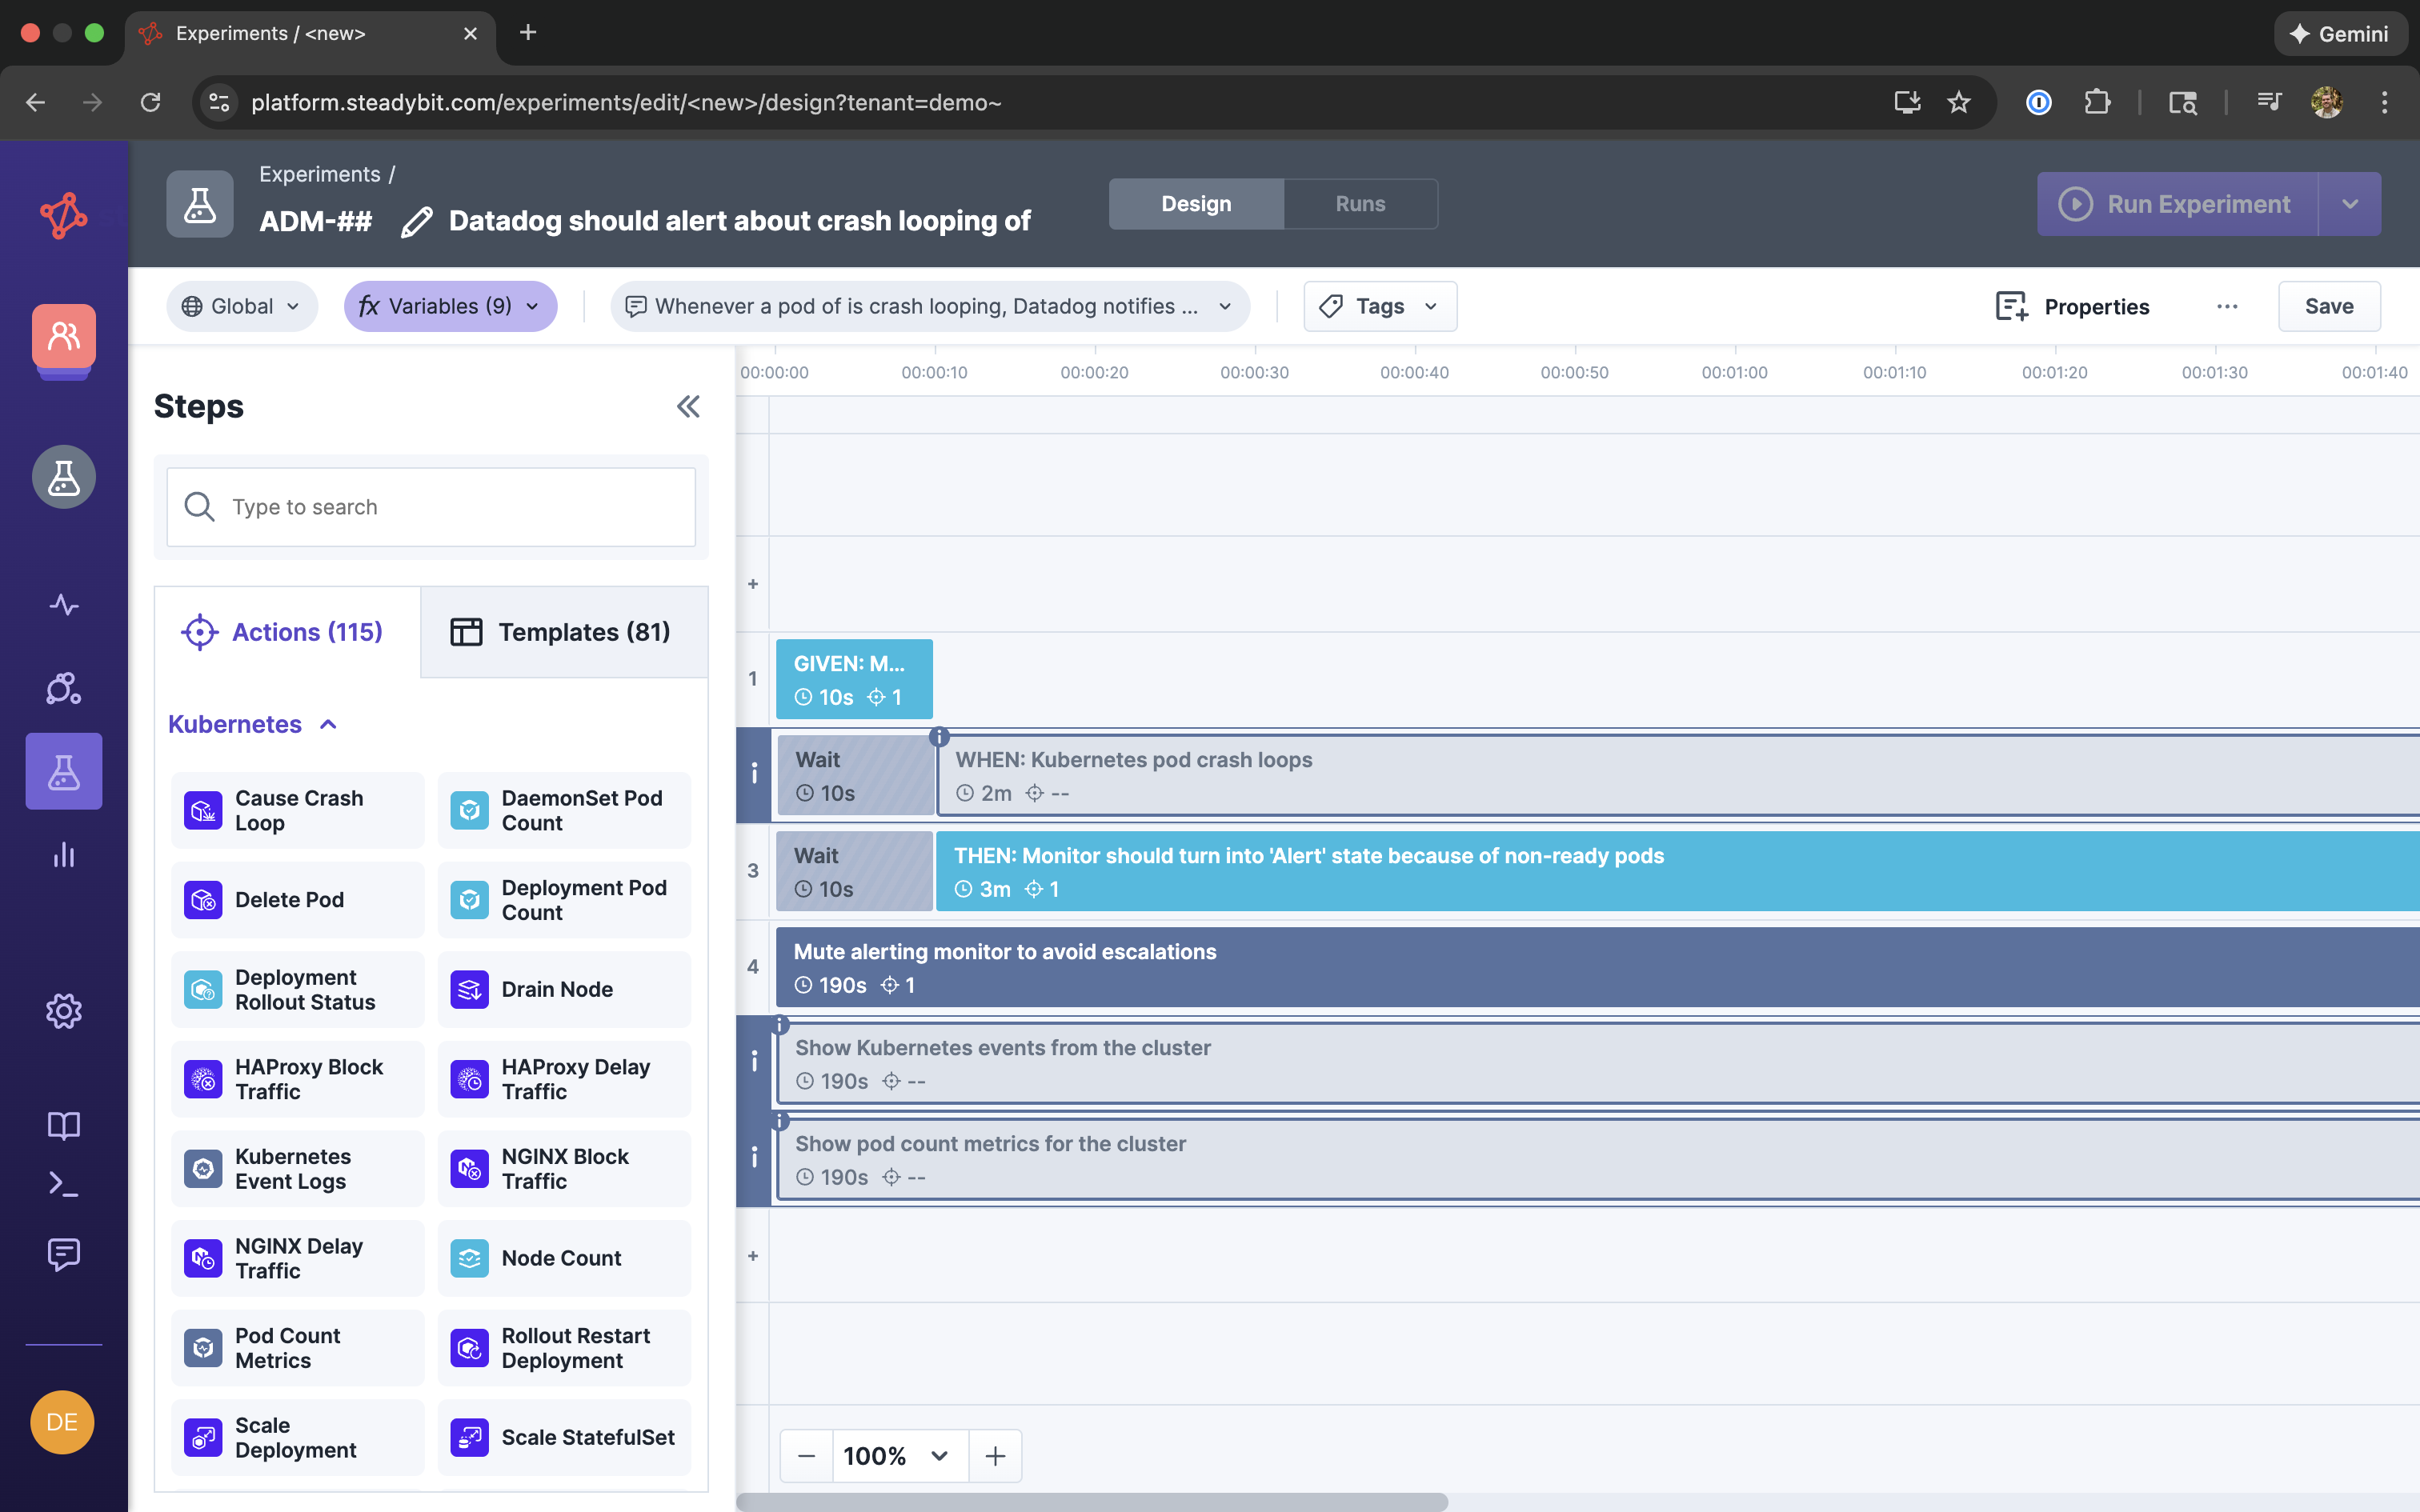The height and width of the screenshot is (1512, 2420).
Task: Toggle the Show Kubernetes events lane info handle
Action: pos(753,1061)
